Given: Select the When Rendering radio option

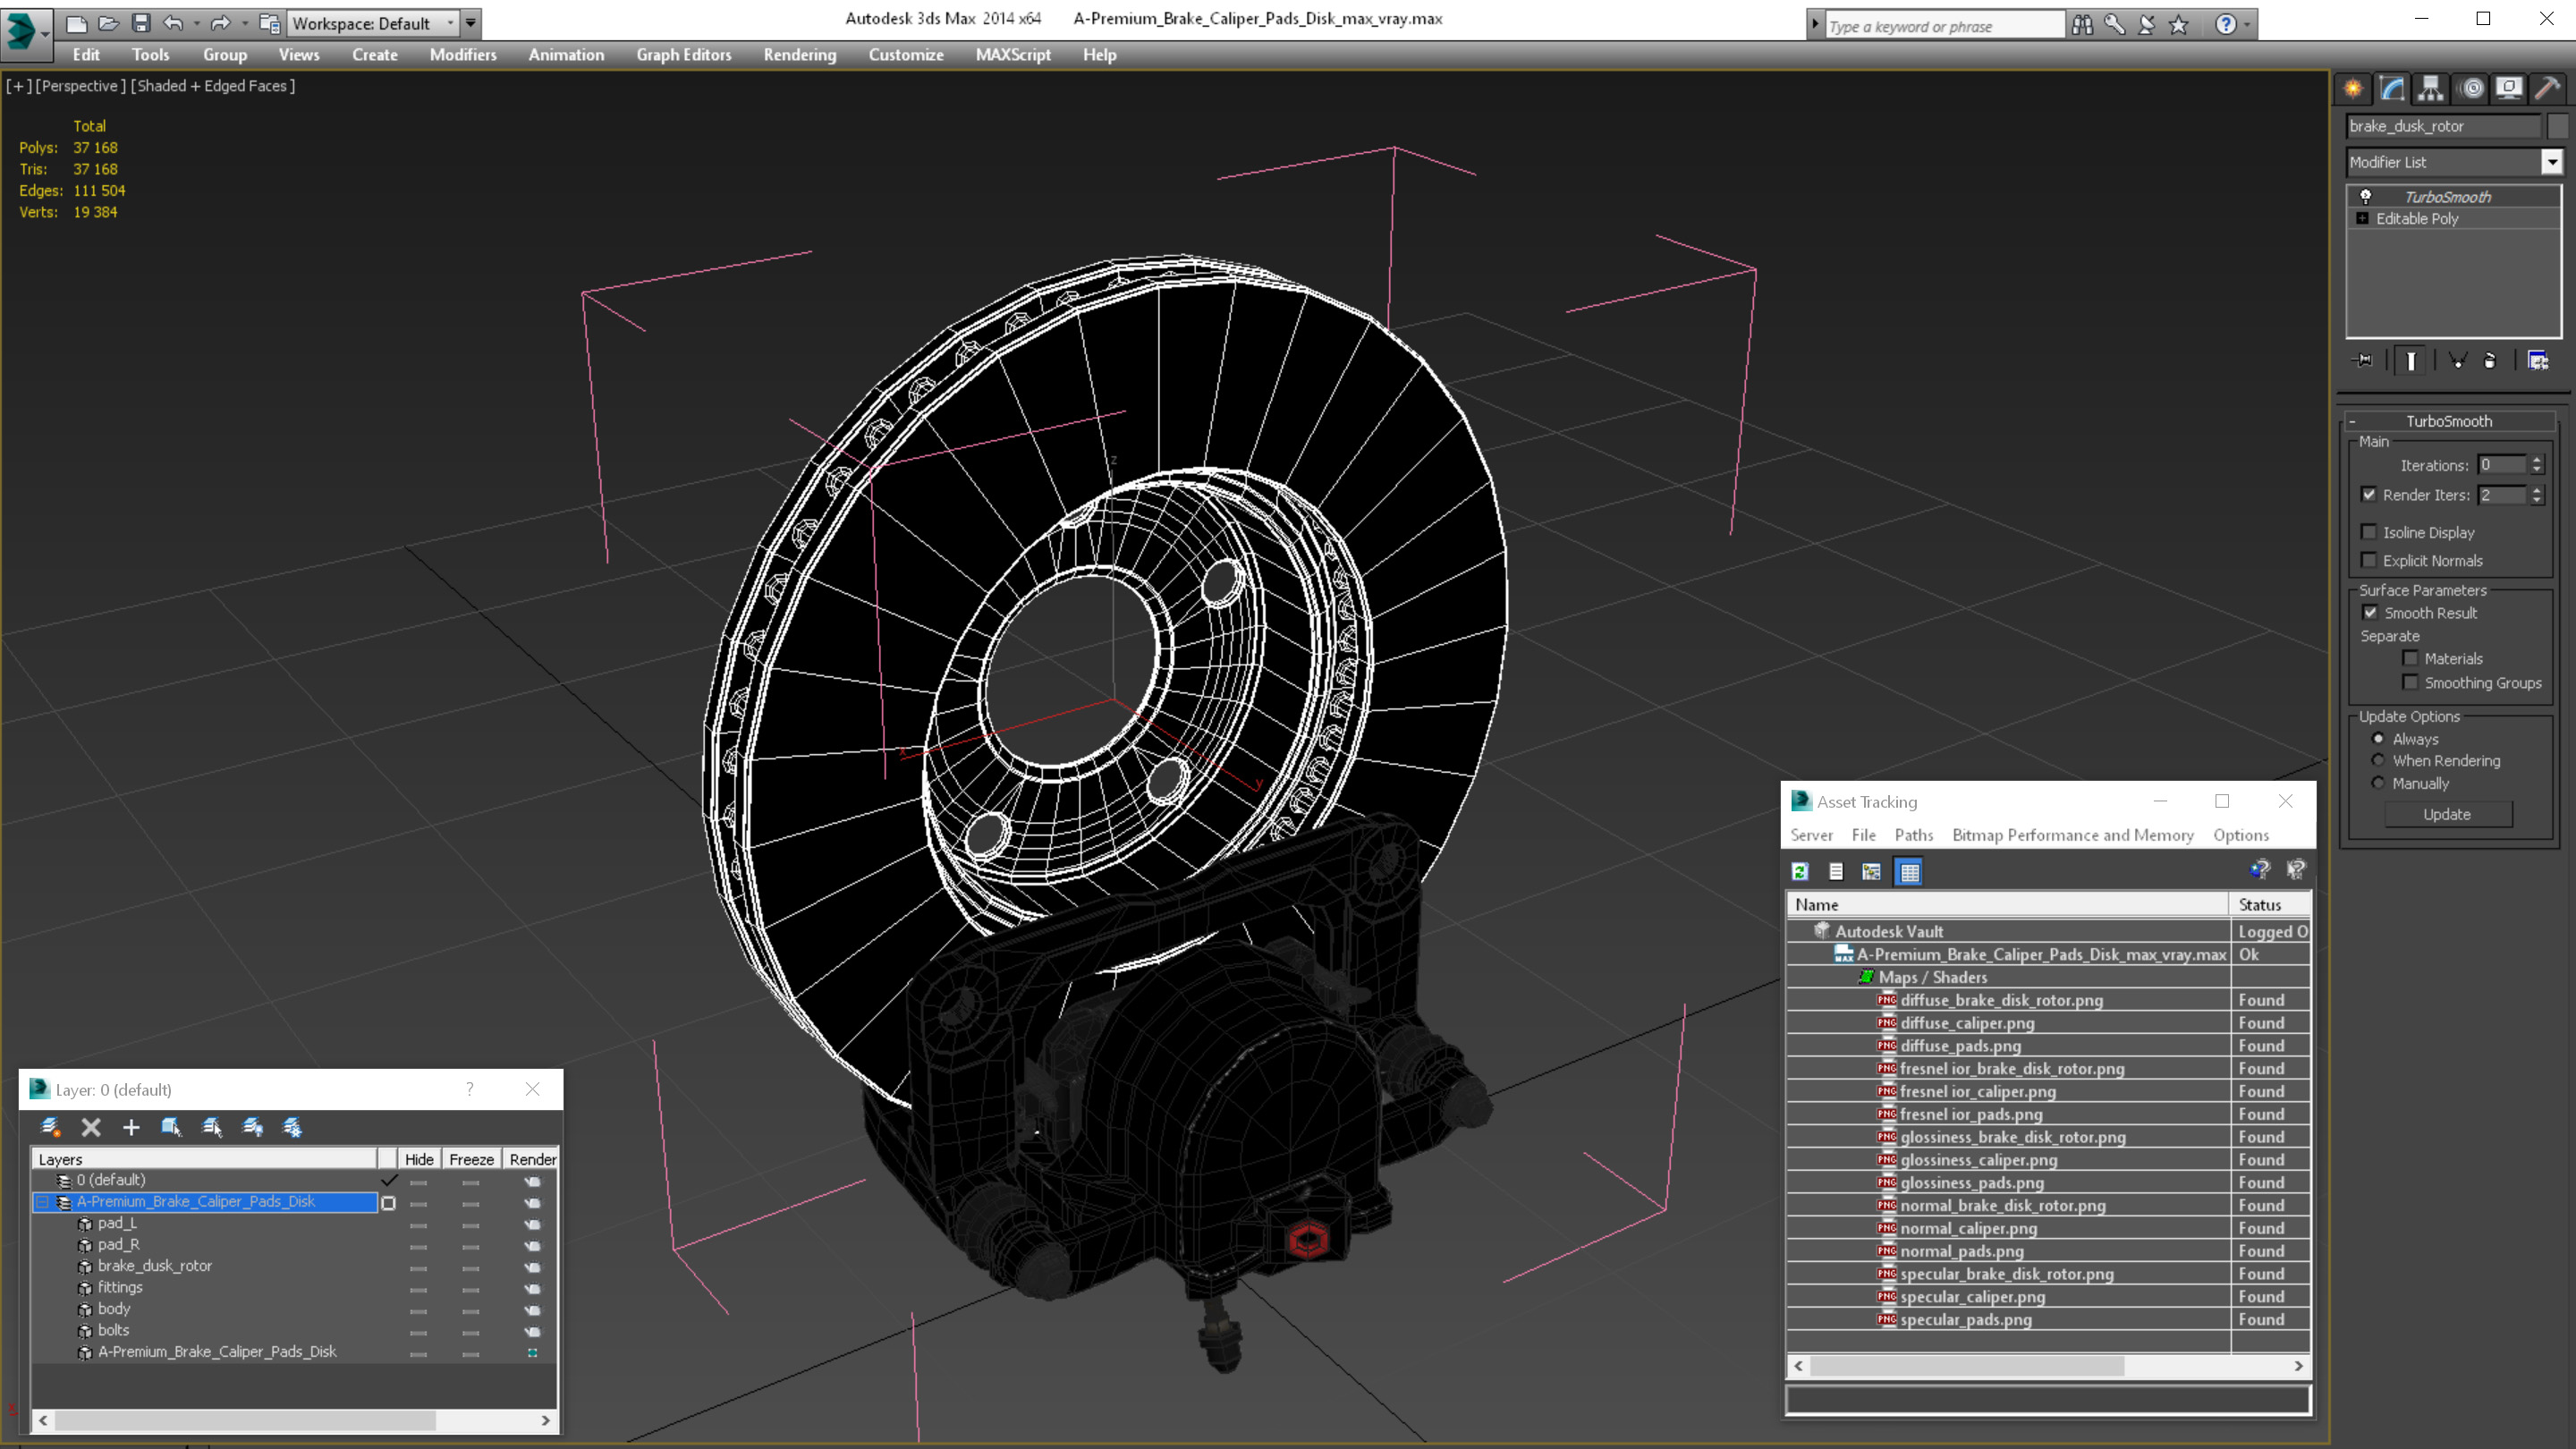Looking at the screenshot, I should tap(2378, 761).
